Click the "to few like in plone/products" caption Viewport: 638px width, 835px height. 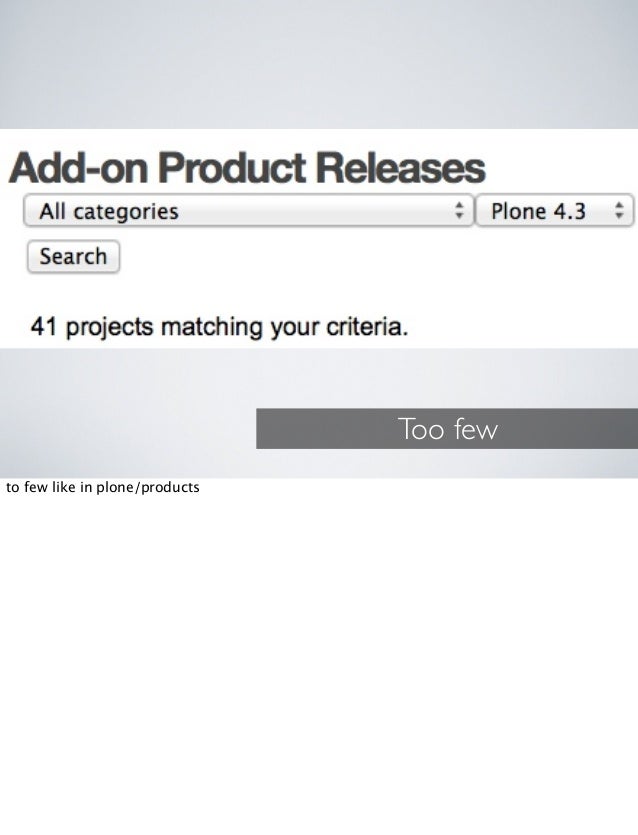coord(103,489)
